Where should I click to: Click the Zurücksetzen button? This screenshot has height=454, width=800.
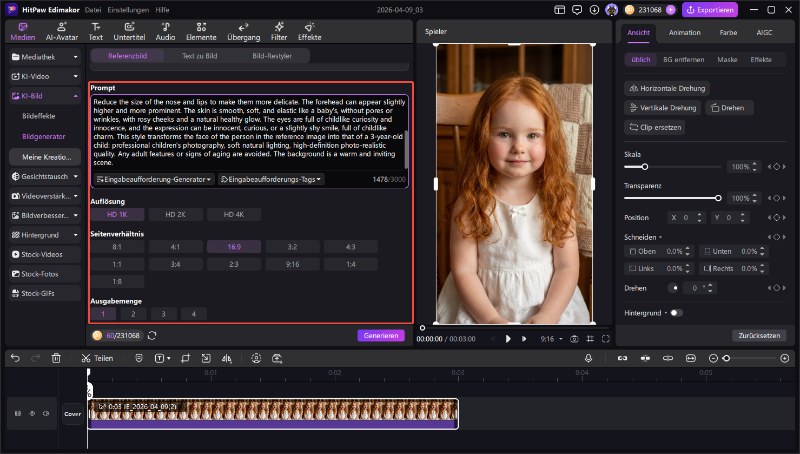(758, 335)
